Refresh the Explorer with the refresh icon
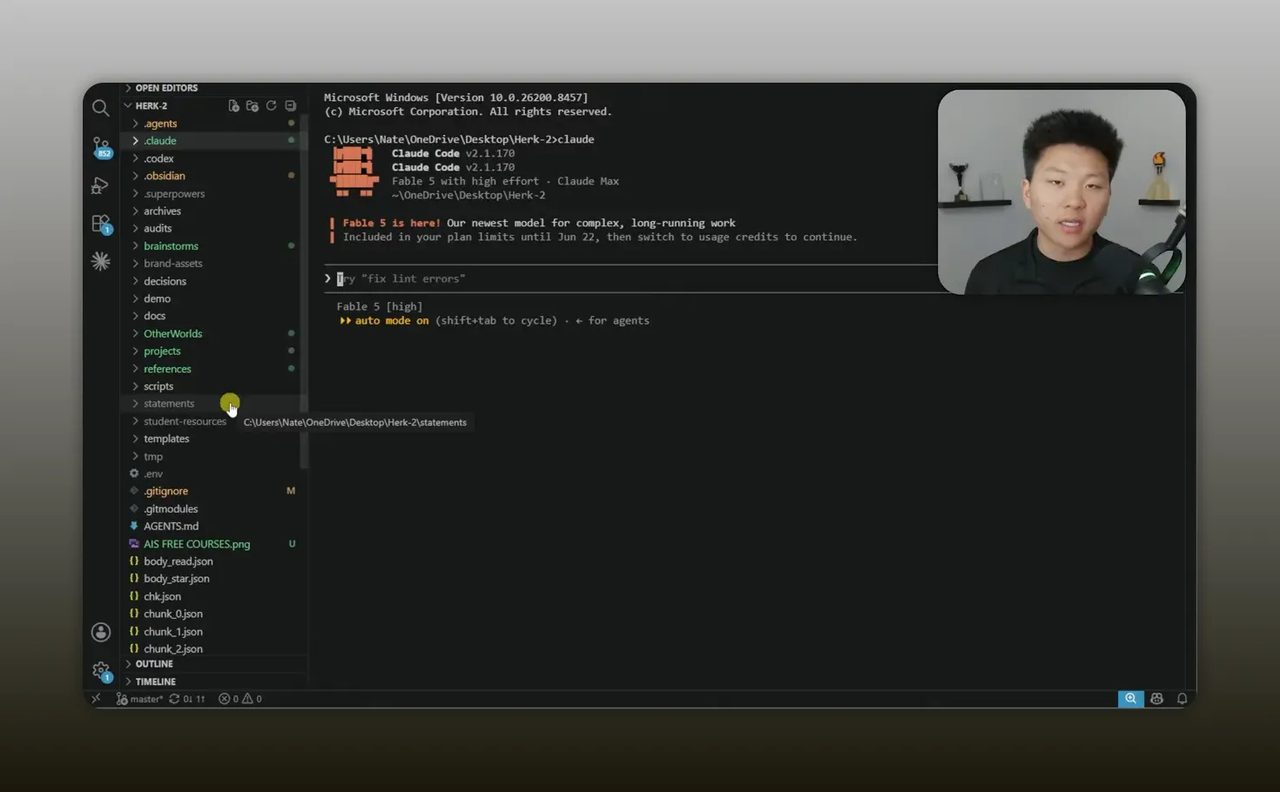Viewport: 1280px width, 792px height. (271, 105)
